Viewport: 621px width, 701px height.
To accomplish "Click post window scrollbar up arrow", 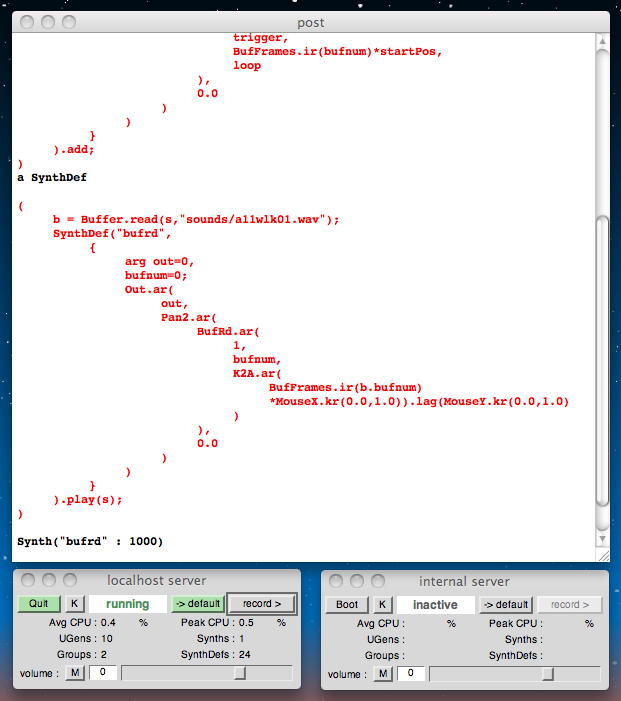I will point(603,41).
